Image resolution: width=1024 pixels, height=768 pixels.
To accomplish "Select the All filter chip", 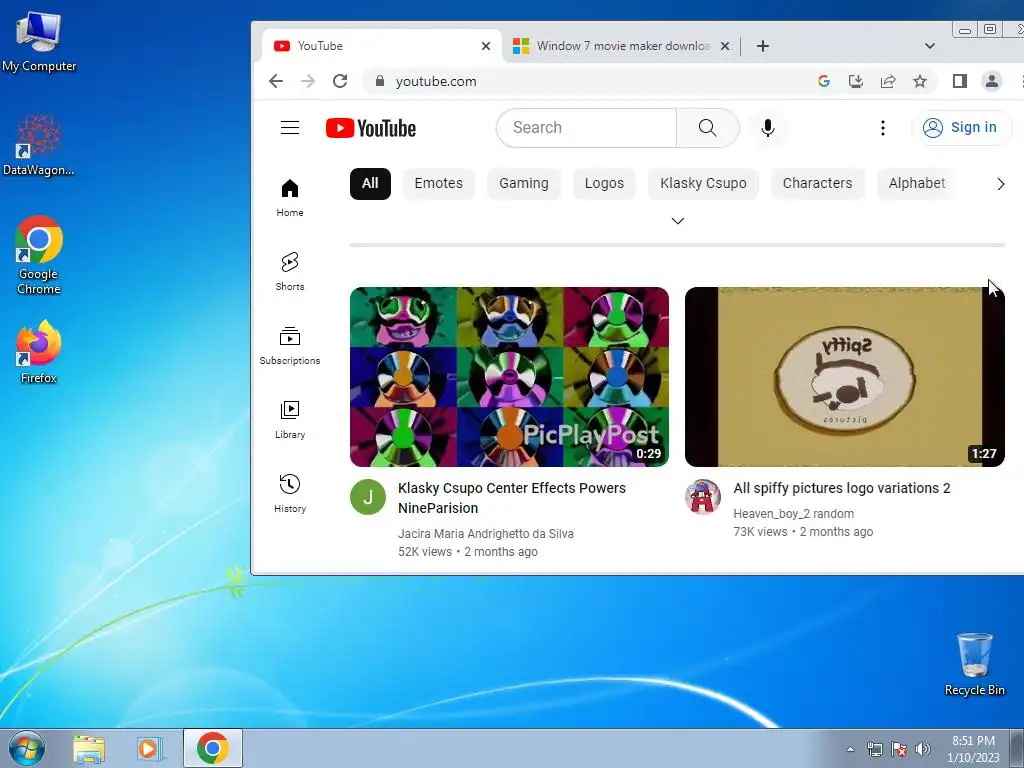I will click(x=370, y=184).
